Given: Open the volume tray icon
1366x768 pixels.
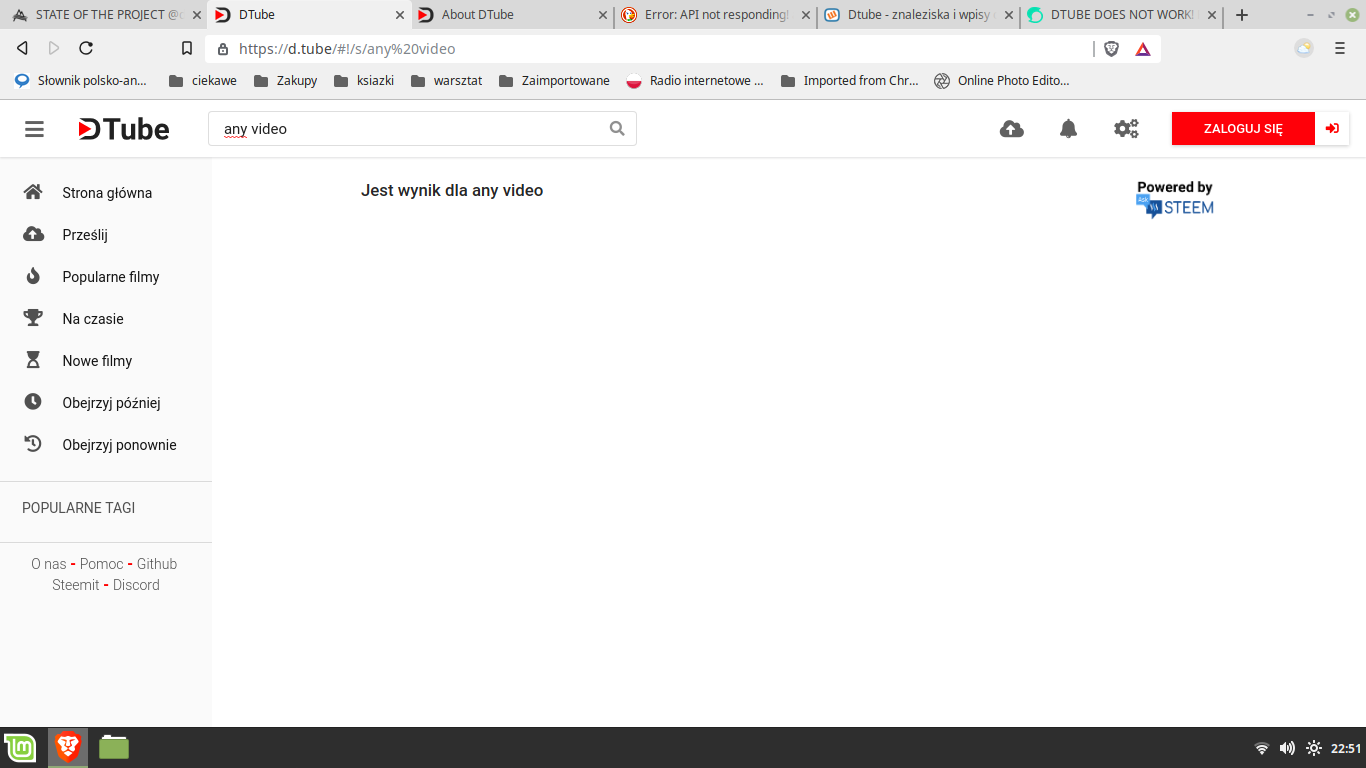Looking at the screenshot, I should [x=1287, y=748].
